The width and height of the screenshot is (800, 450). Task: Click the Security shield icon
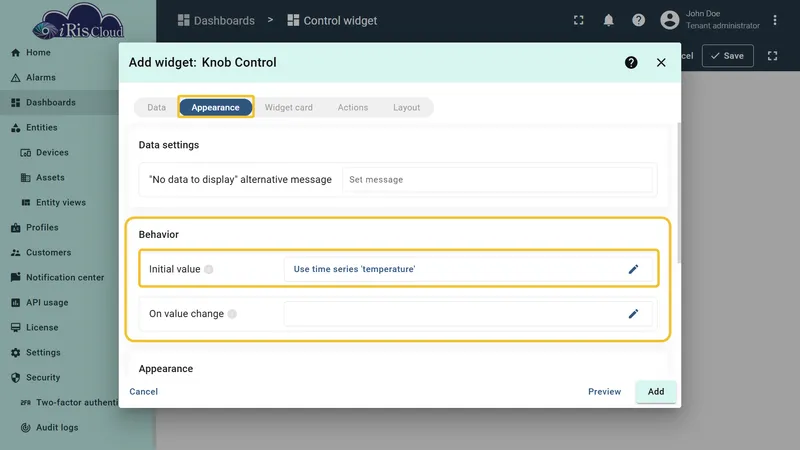click(15, 378)
